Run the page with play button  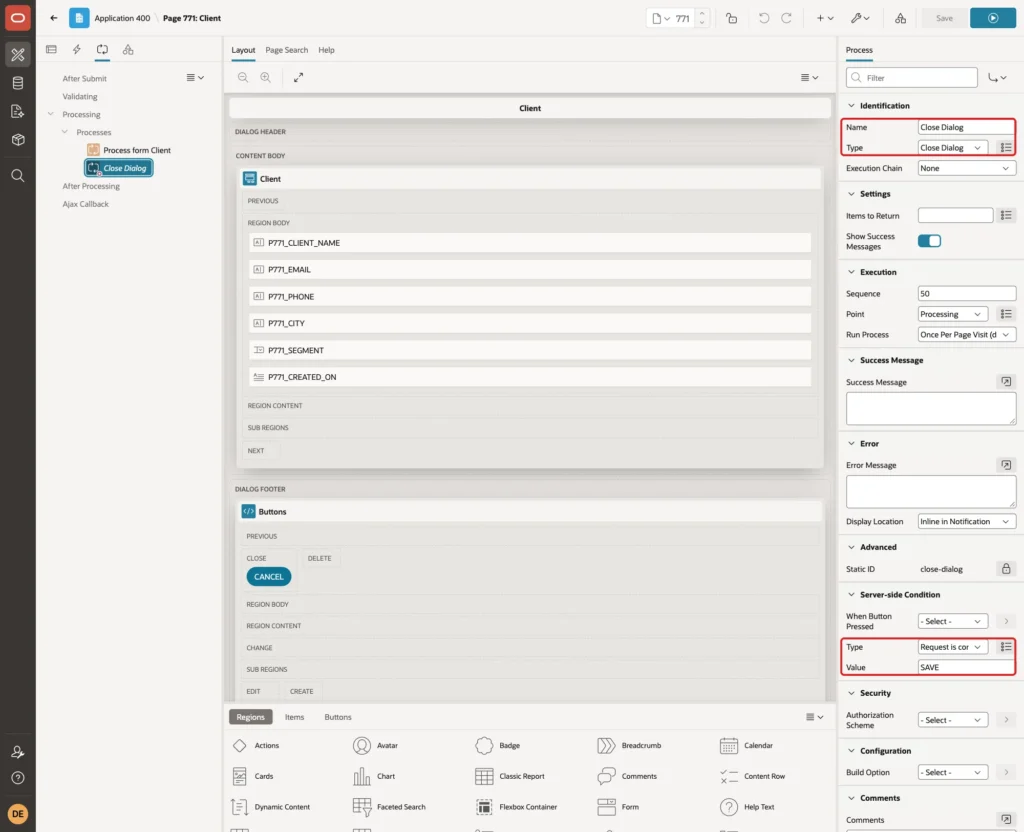point(993,18)
